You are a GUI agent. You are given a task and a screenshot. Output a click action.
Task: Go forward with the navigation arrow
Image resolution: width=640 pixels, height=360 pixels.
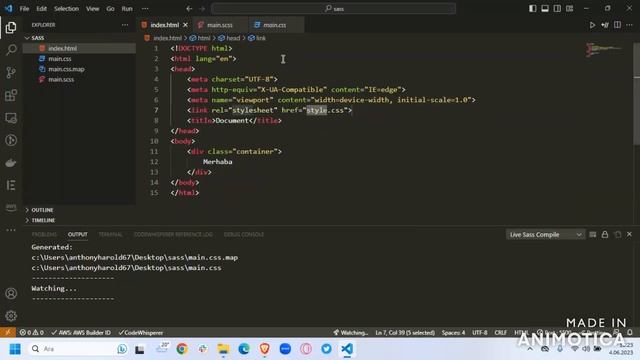tap(202, 9)
